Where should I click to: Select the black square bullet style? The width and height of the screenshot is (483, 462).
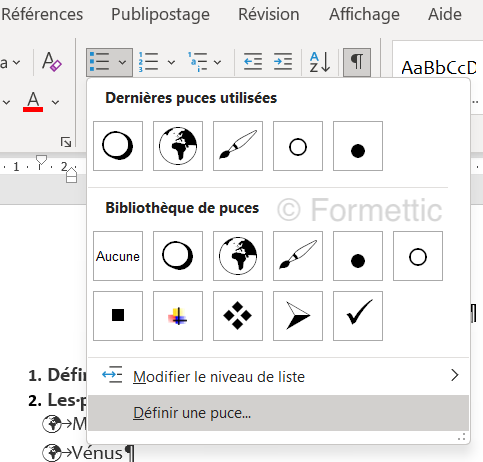[x=118, y=316]
